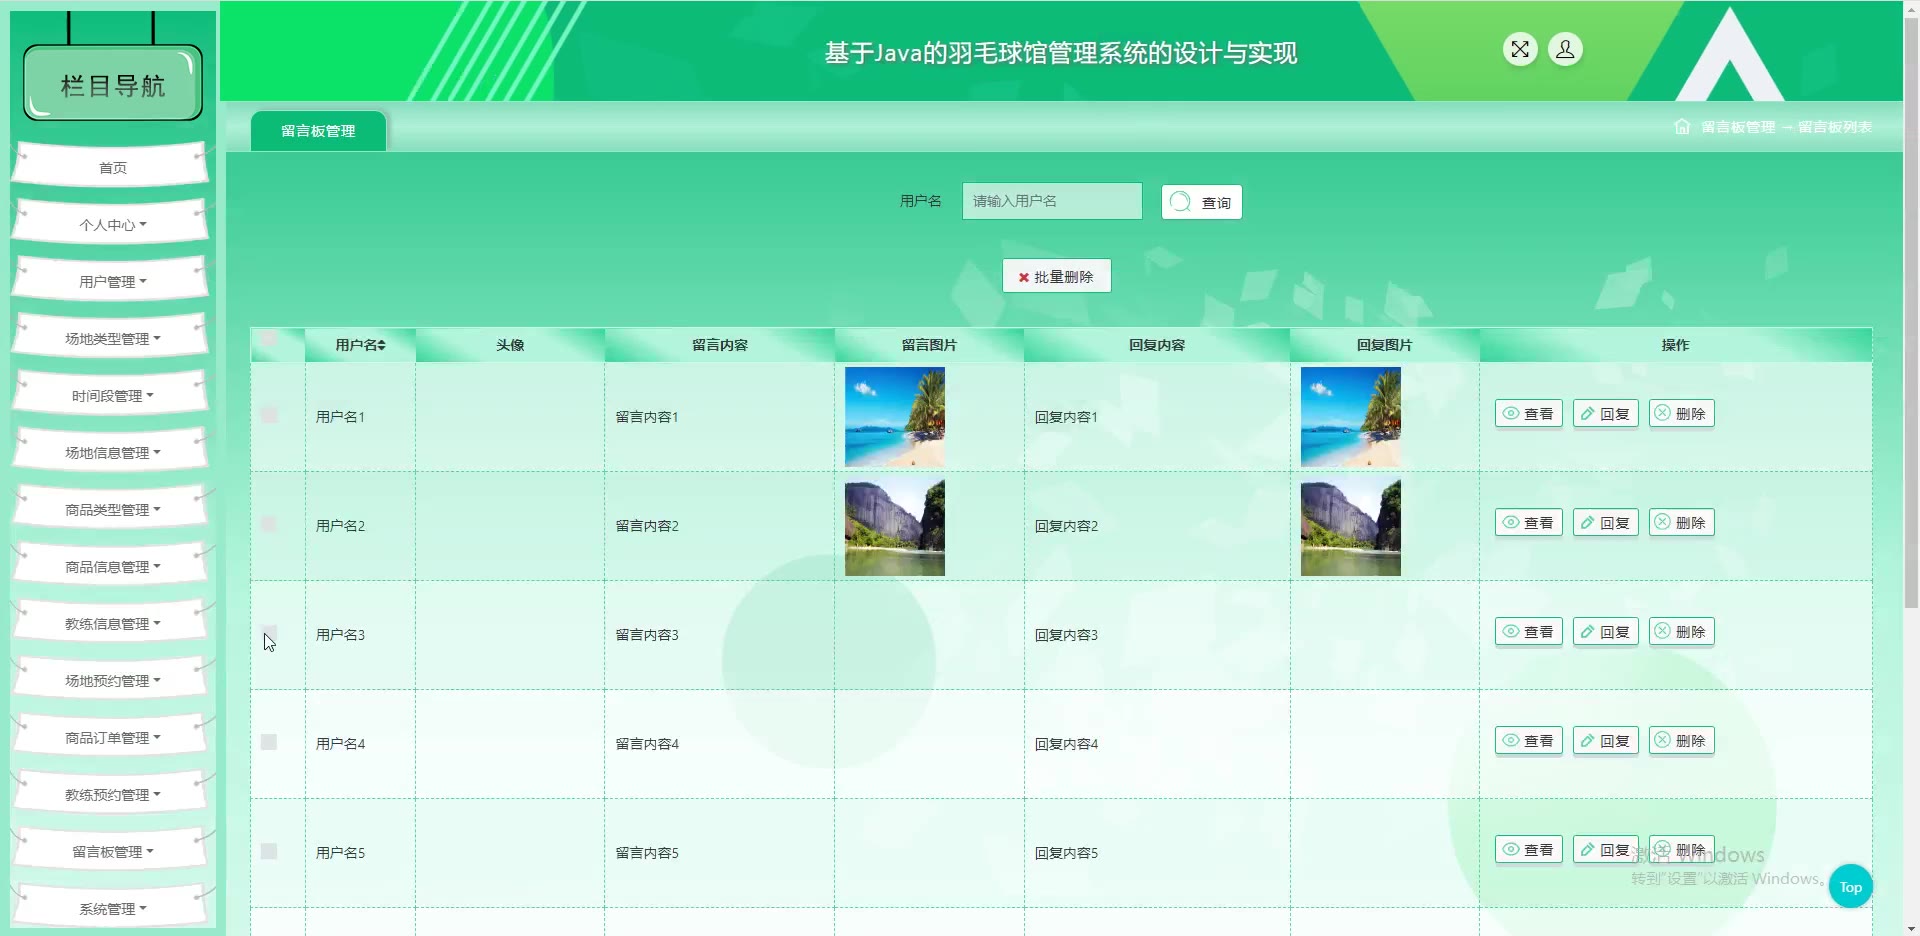Check the row checkbox for 用户名3
The image size is (1920, 936).
[269, 632]
